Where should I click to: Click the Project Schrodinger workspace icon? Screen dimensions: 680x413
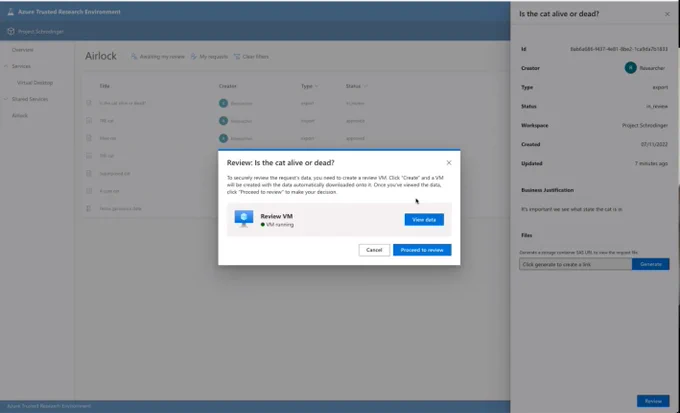coord(11,32)
